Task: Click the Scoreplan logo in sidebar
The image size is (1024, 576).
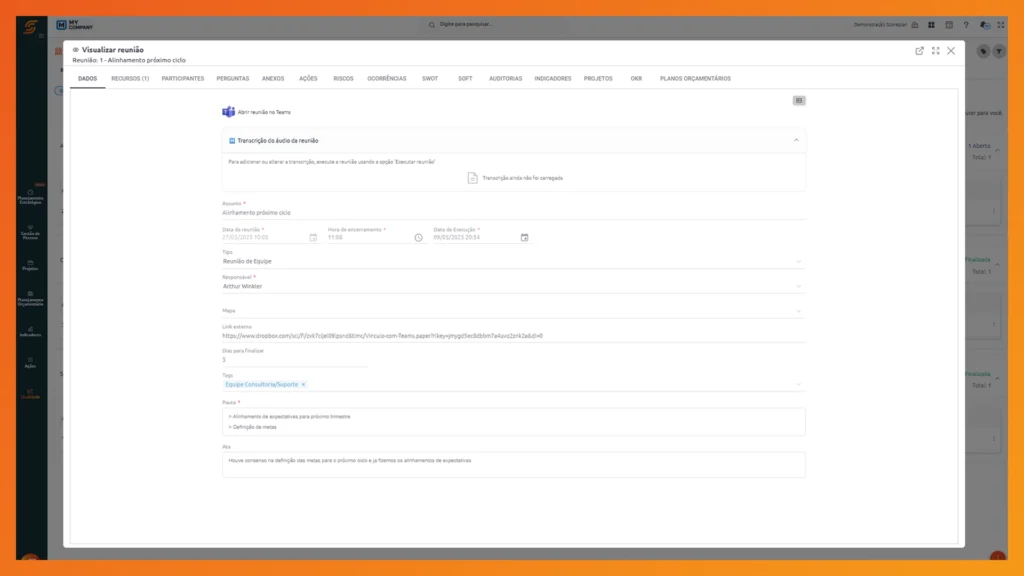Action: pos(30,27)
